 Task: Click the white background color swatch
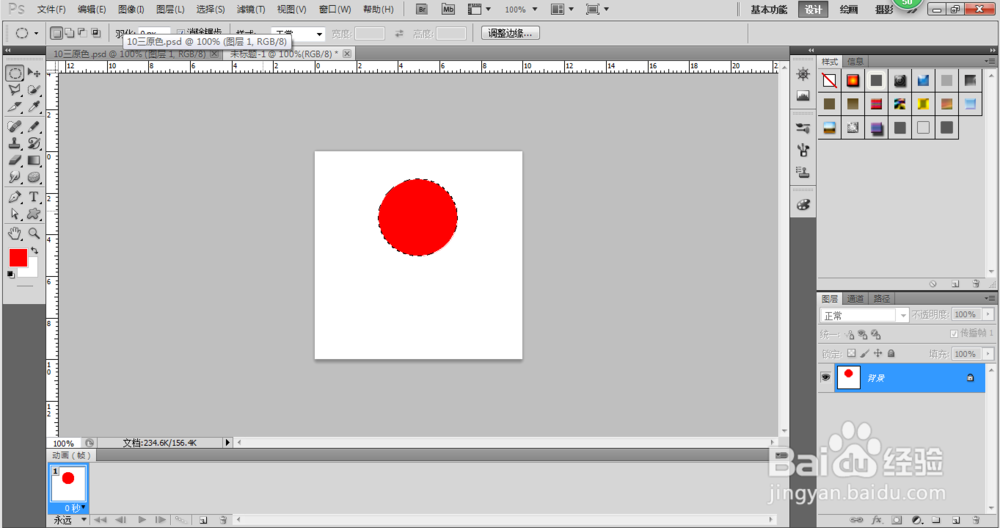point(31,271)
